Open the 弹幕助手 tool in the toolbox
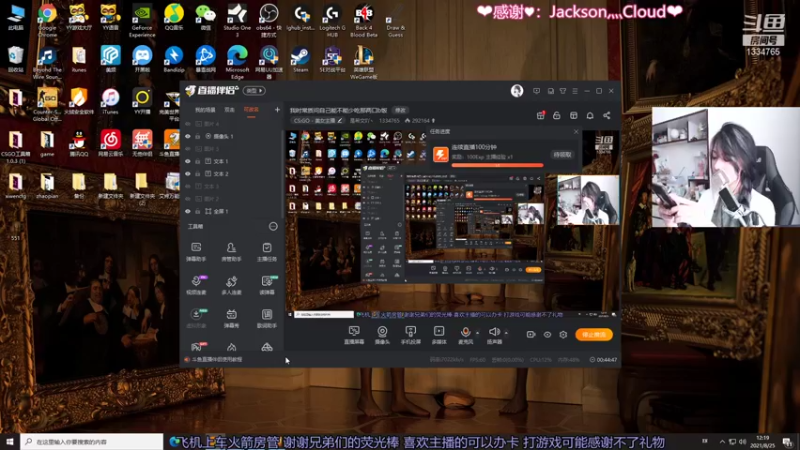This screenshot has width=800, height=450. 196,252
